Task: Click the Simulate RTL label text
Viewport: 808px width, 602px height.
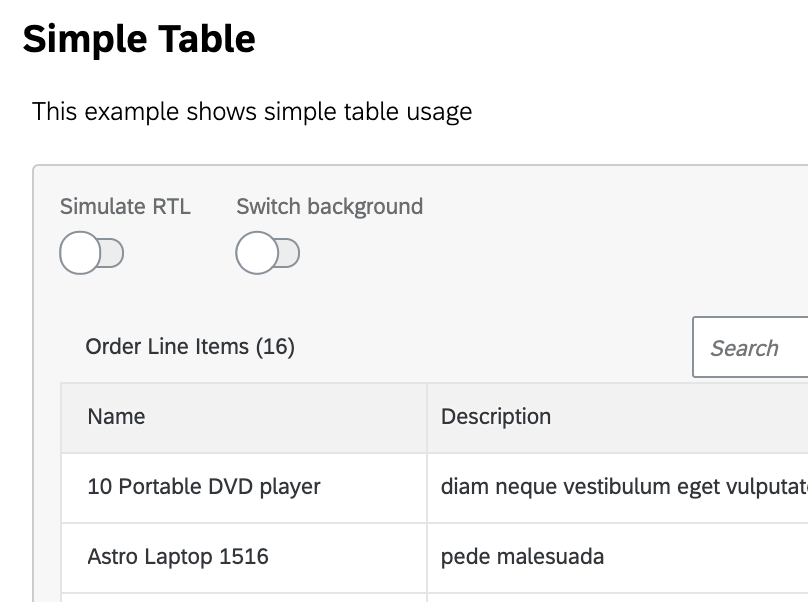Action: click(x=124, y=207)
